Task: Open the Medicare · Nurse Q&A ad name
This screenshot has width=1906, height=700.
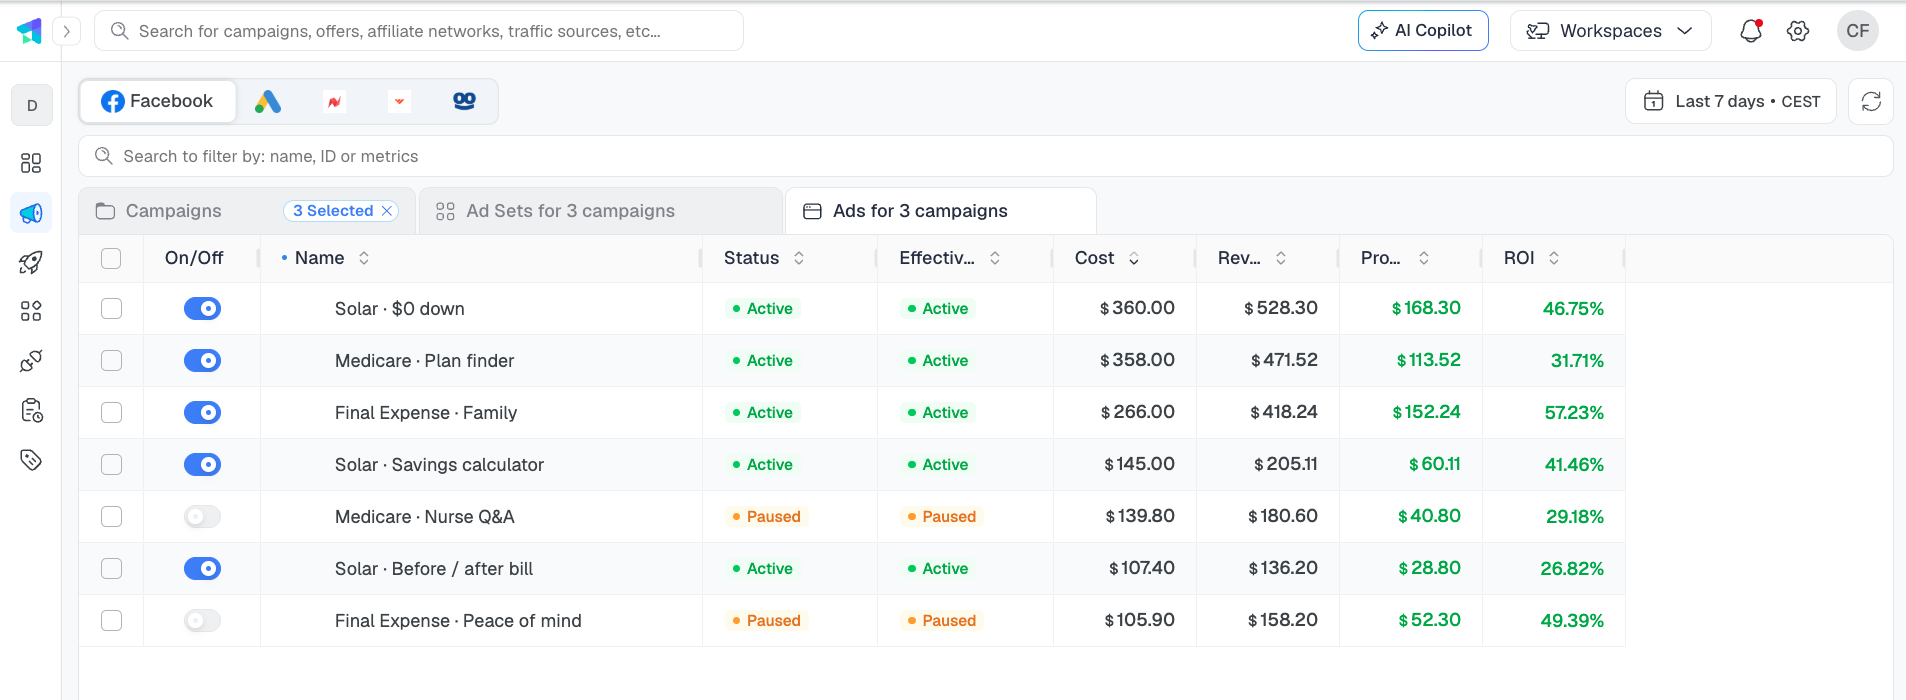Action: pyautogui.click(x=425, y=517)
